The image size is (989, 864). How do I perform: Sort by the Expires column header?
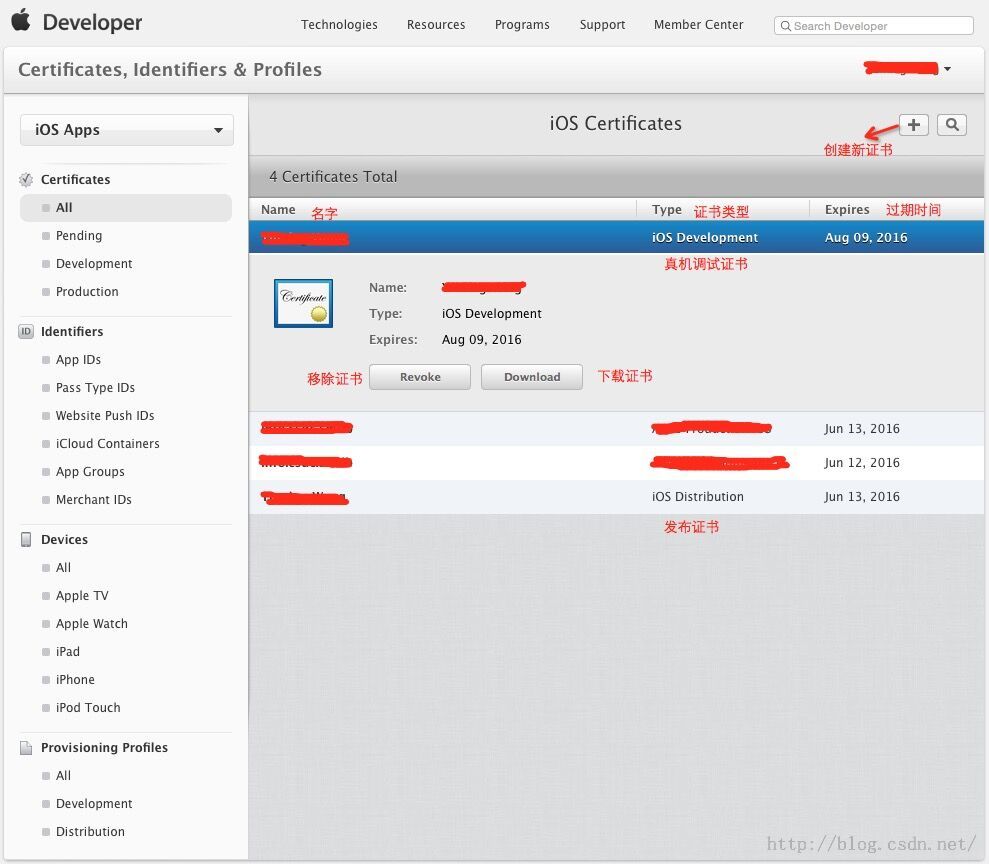coord(847,209)
